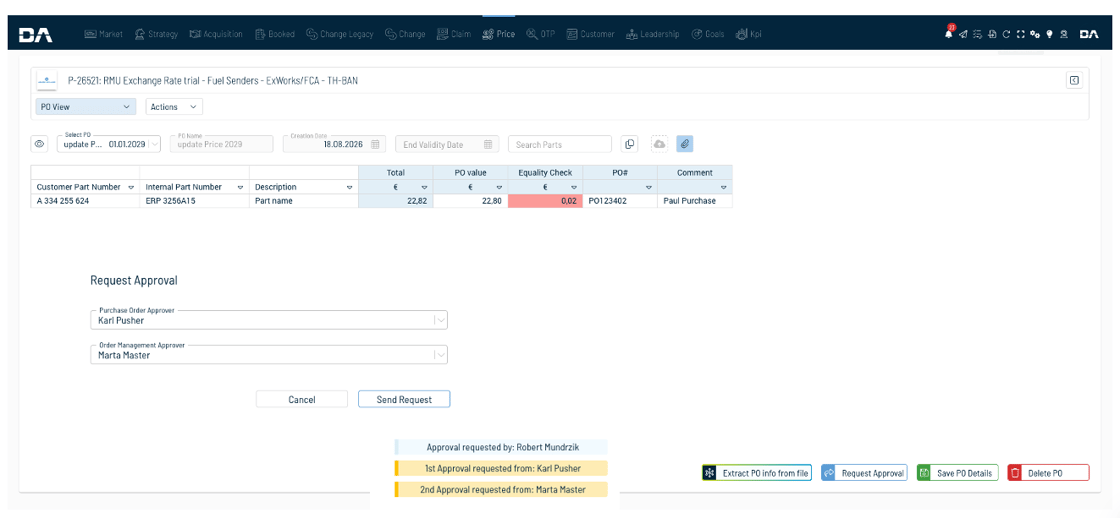This screenshot has width=1120, height=518.
Task: Open the Select PO dropdown
Action: click(x=109, y=144)
